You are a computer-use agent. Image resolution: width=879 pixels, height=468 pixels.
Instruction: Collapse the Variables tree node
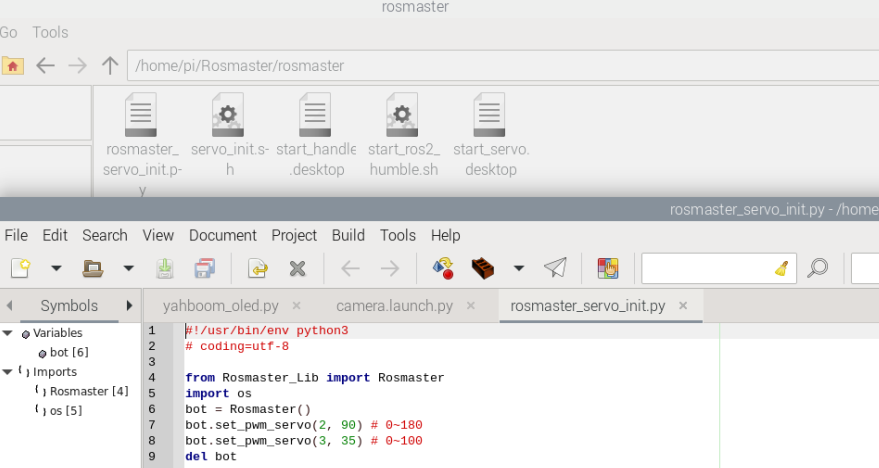click(8, 333)
